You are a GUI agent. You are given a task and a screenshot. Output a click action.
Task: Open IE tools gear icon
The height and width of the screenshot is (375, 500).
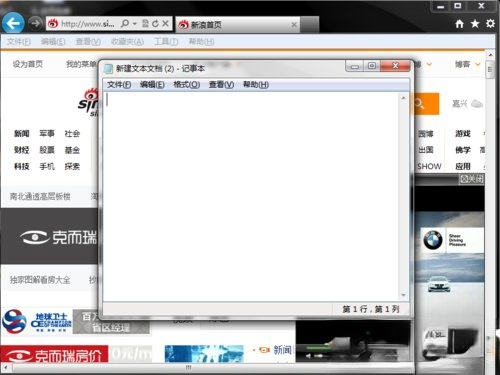490,24
